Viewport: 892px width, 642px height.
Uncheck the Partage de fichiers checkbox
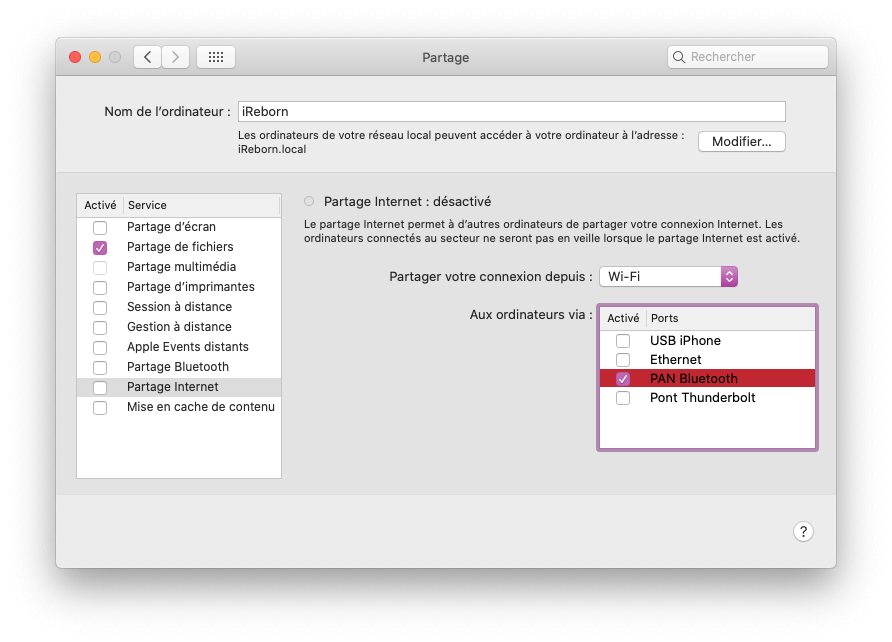(100, 247)
